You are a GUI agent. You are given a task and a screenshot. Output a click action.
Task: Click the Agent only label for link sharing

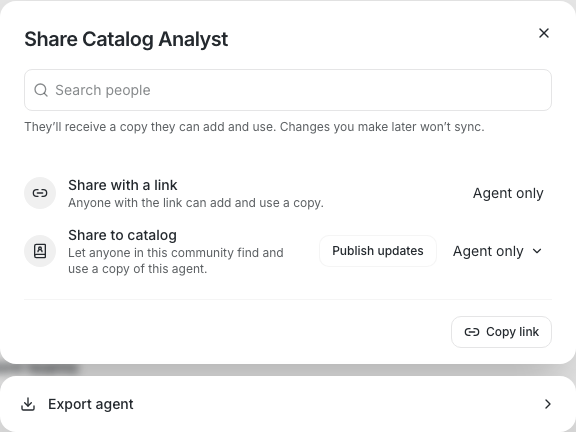[508, 193]
